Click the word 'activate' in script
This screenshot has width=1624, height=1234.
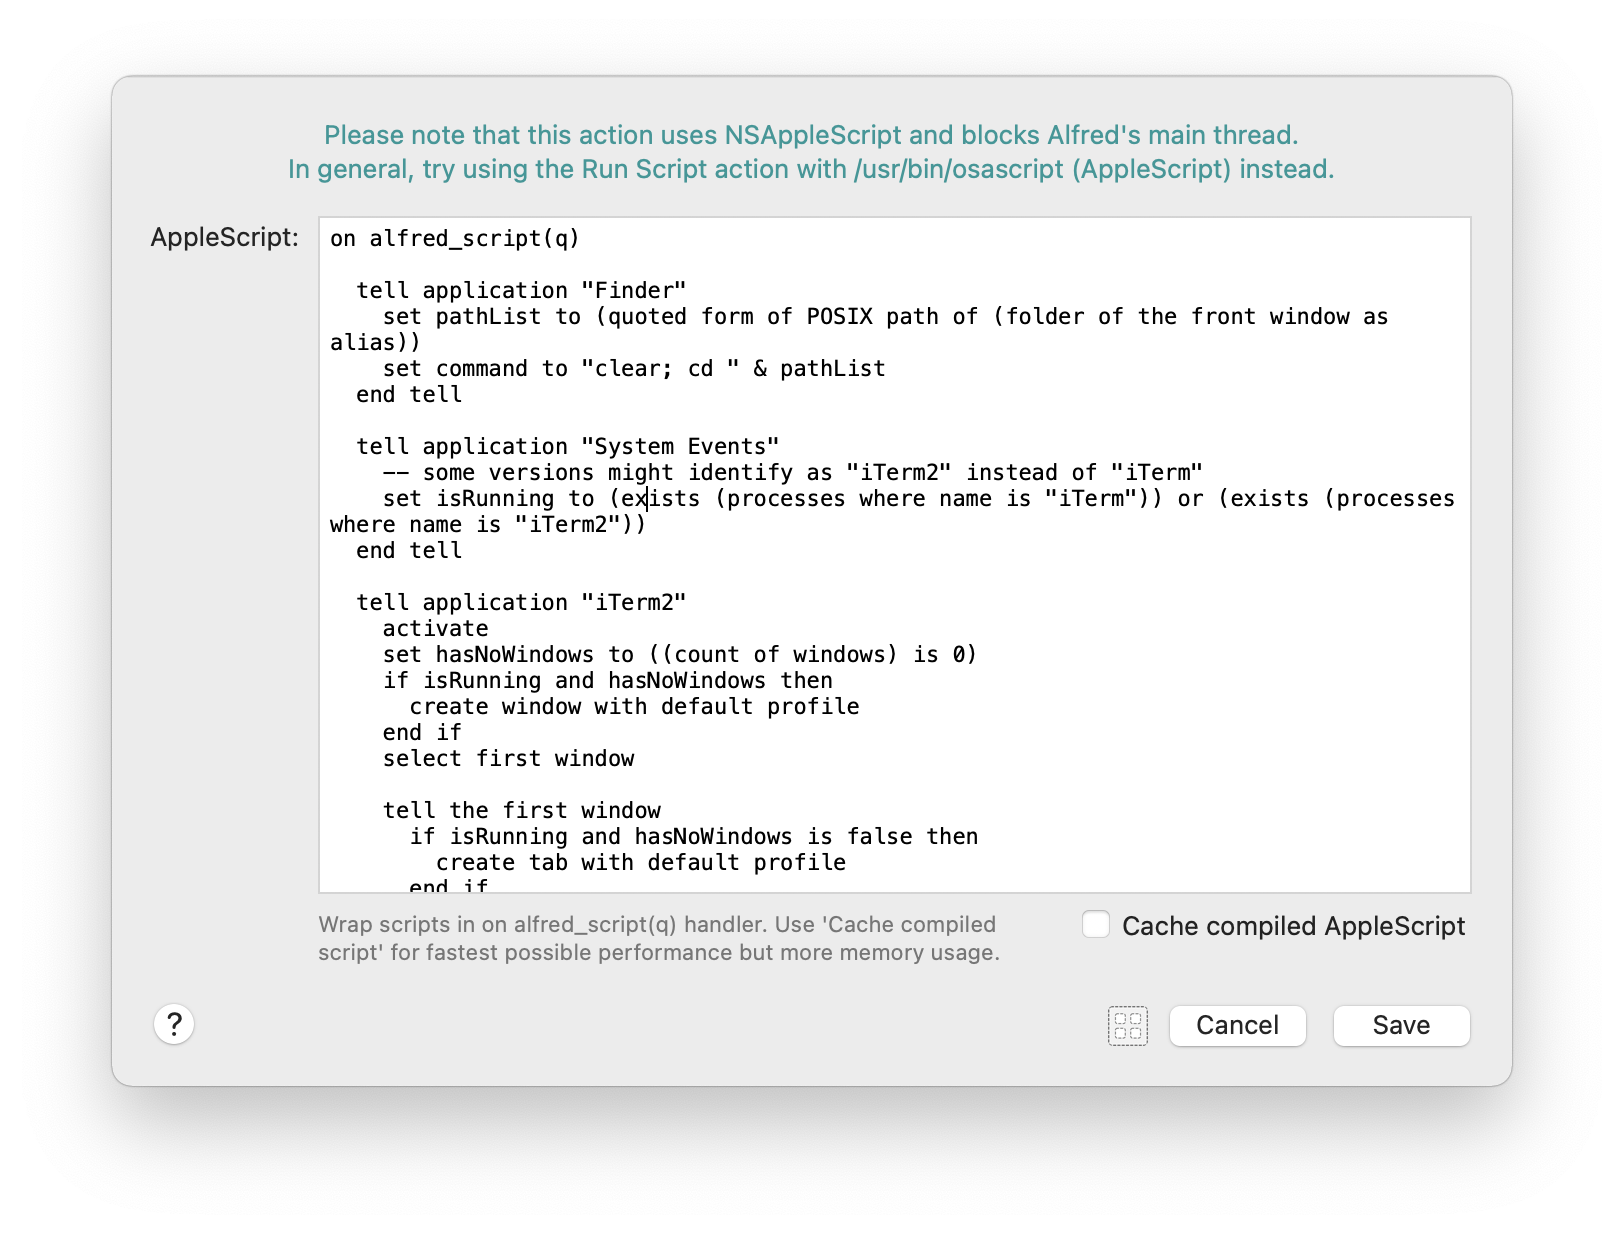(x=435, y=628)
